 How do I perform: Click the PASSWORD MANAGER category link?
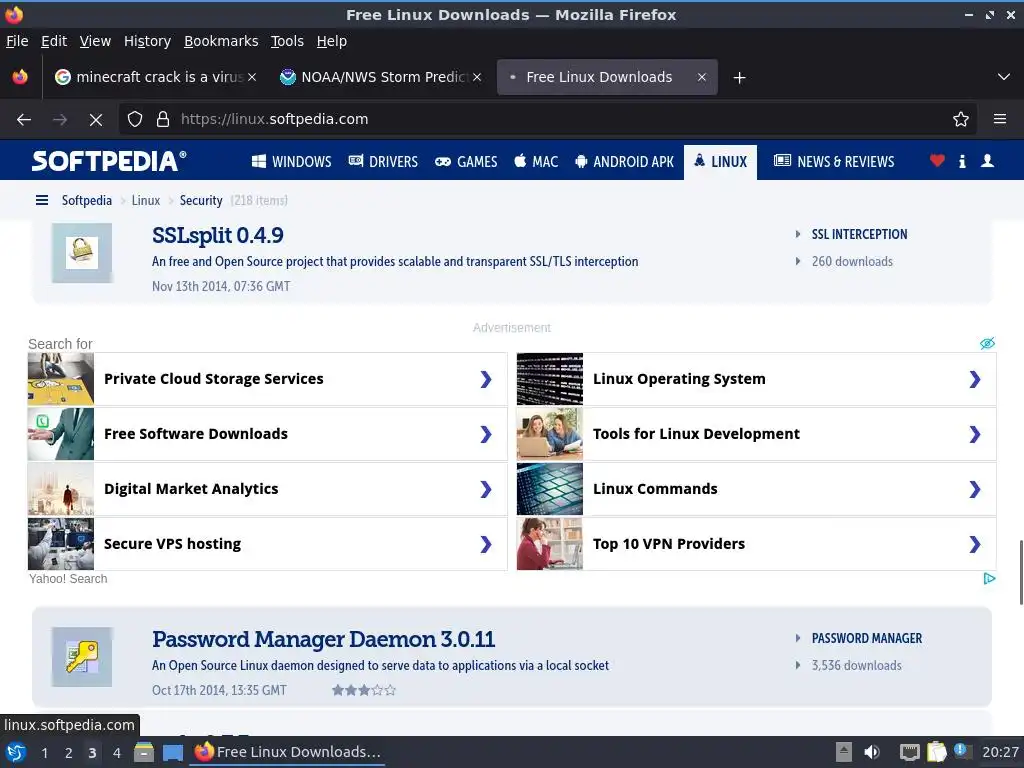pos(867,639)
